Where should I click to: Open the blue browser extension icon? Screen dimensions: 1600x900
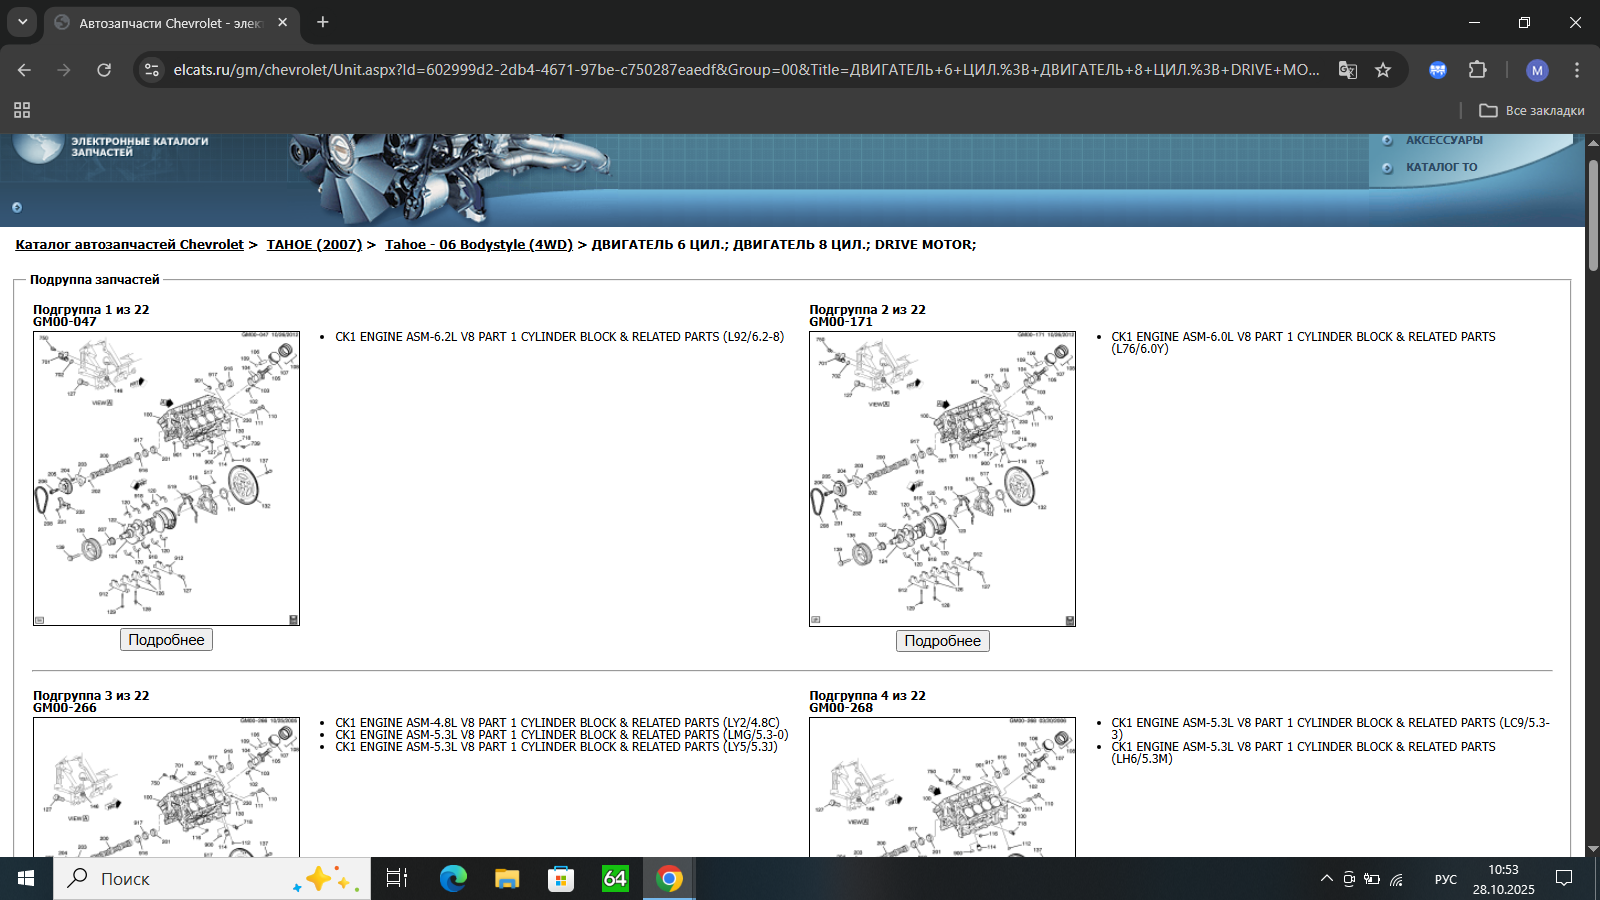[1438, 70]
